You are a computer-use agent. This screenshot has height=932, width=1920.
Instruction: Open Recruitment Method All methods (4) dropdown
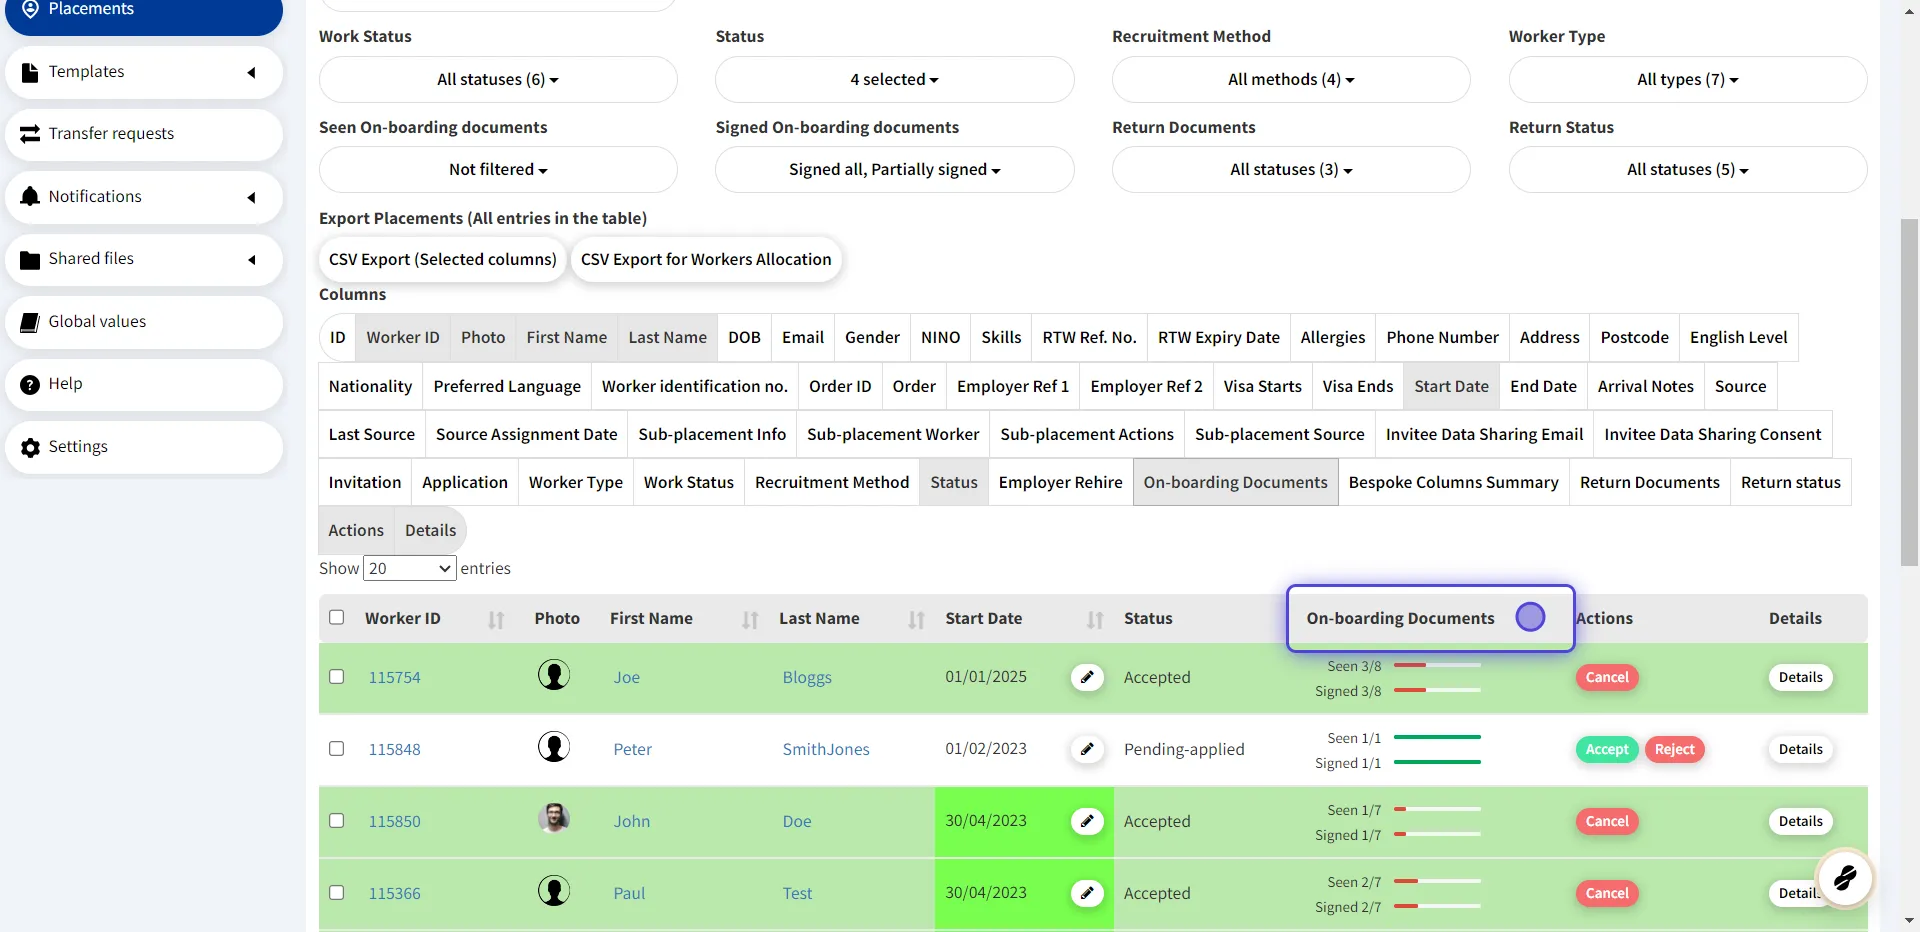coord(1291,79)
